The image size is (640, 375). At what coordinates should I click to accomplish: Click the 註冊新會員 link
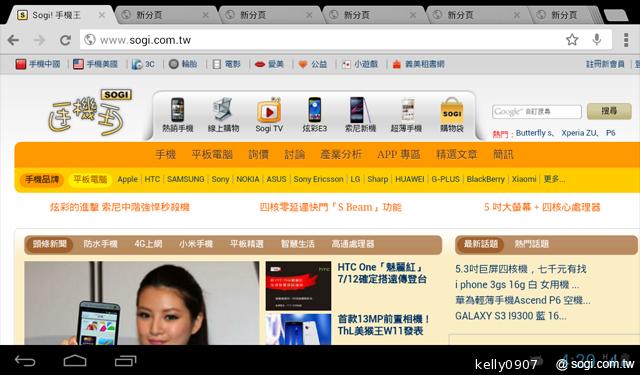tap(605, 64)
